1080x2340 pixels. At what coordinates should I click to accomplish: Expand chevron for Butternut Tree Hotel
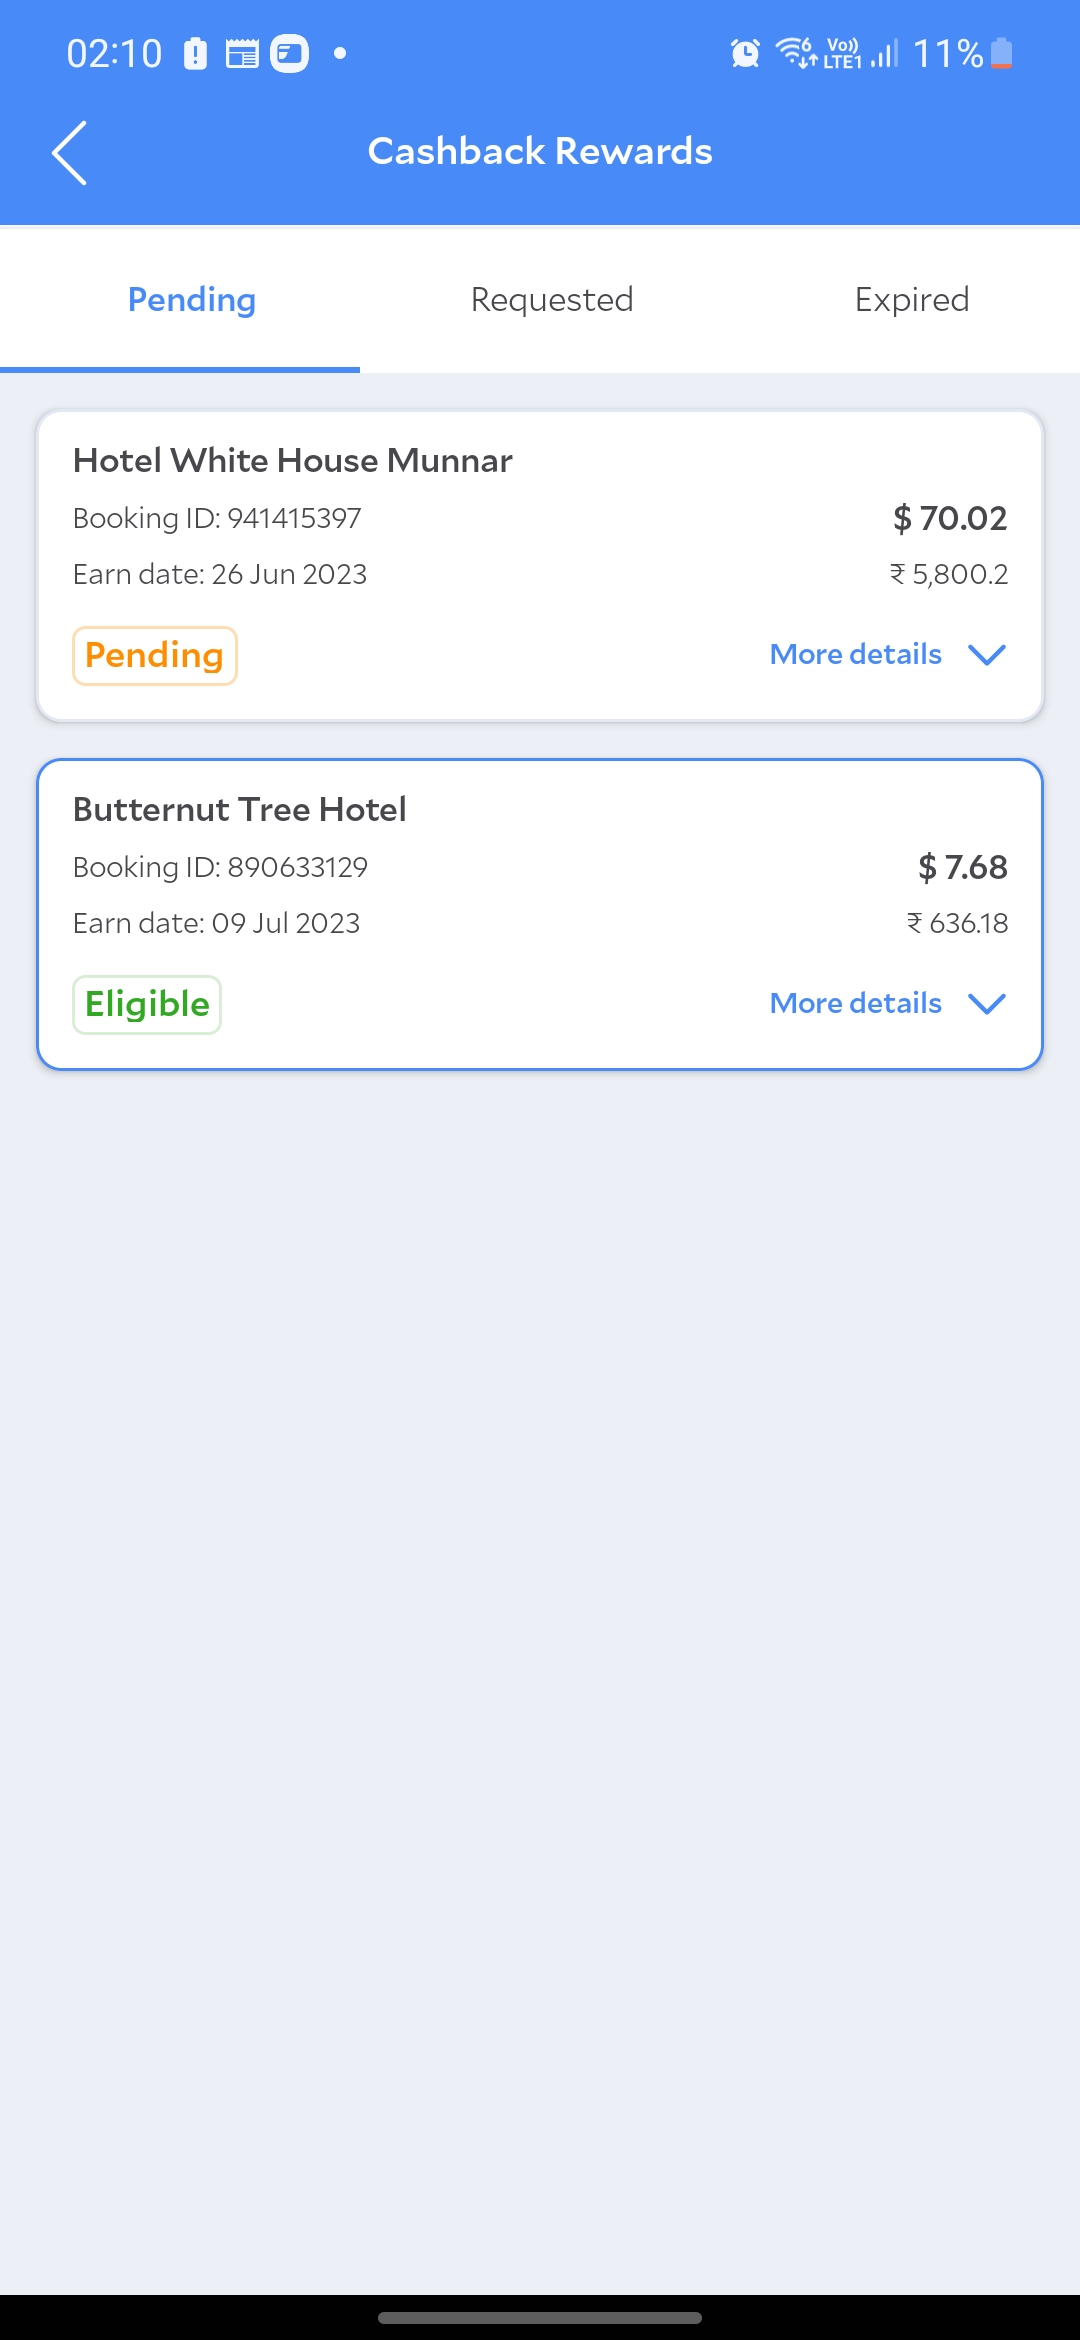click(x=987, y=1004)
